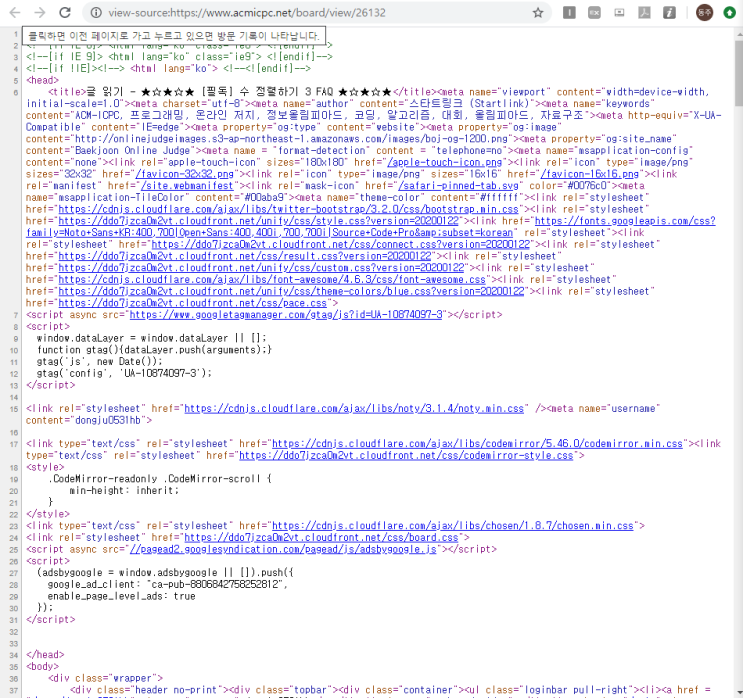
Task: Bookmark this page with the star icon
Action: tap(538, 13)
